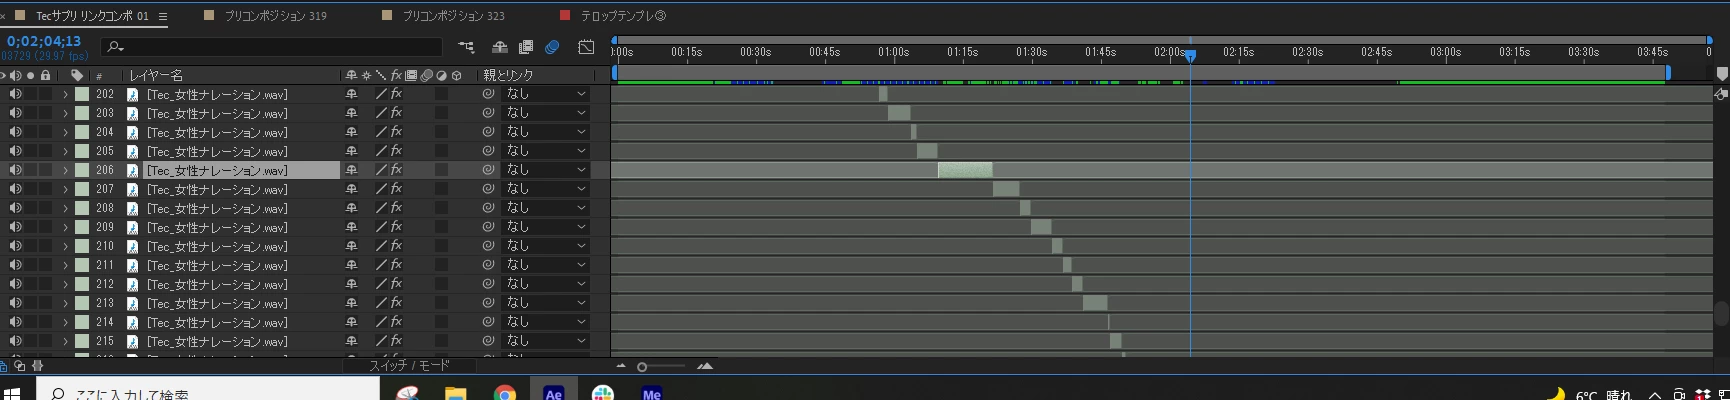Open the panel menu of Tecサプリ リンクコンポ 01

(x=163, y=16)
